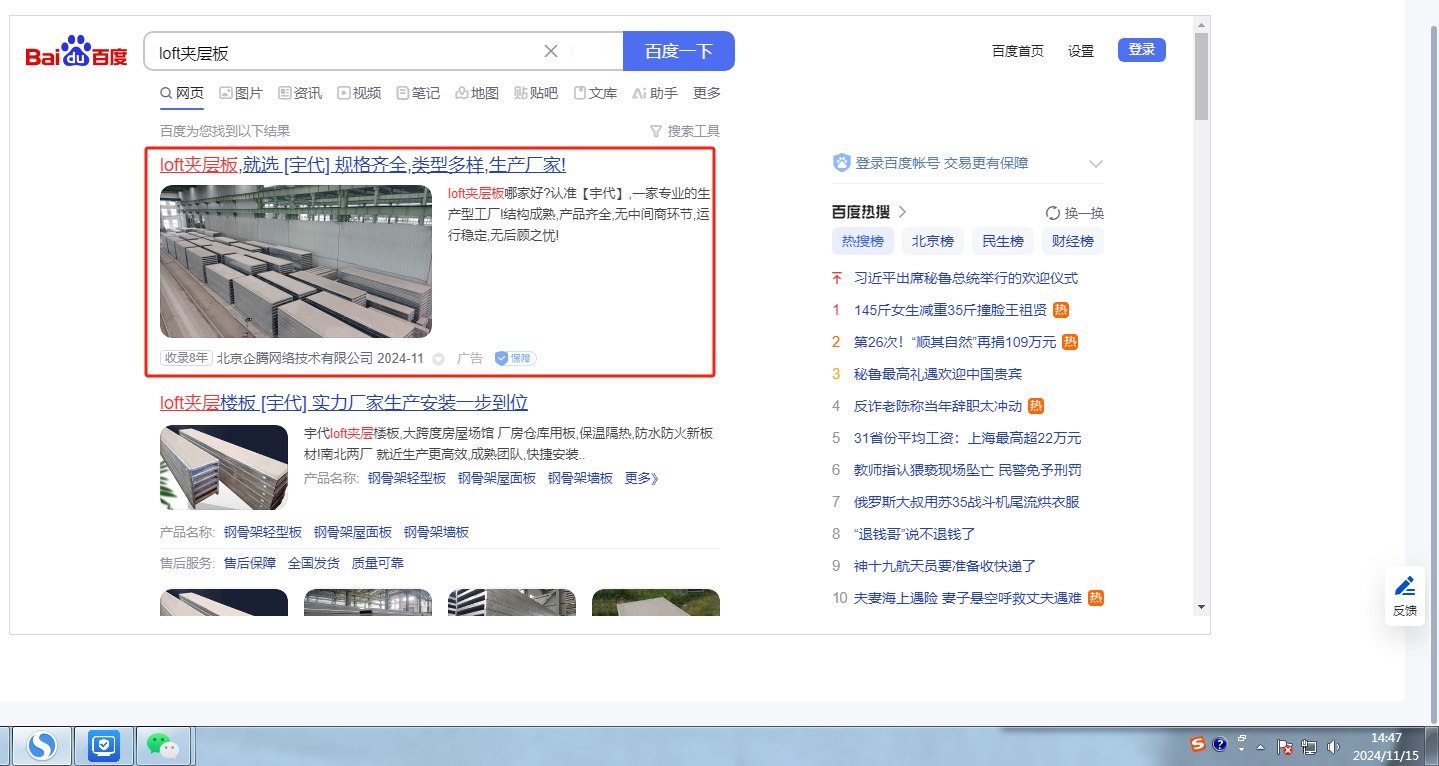Refresh hot searches with 换一换
The height and width of the screenshot is (766, 1439).
point(1075,213)
